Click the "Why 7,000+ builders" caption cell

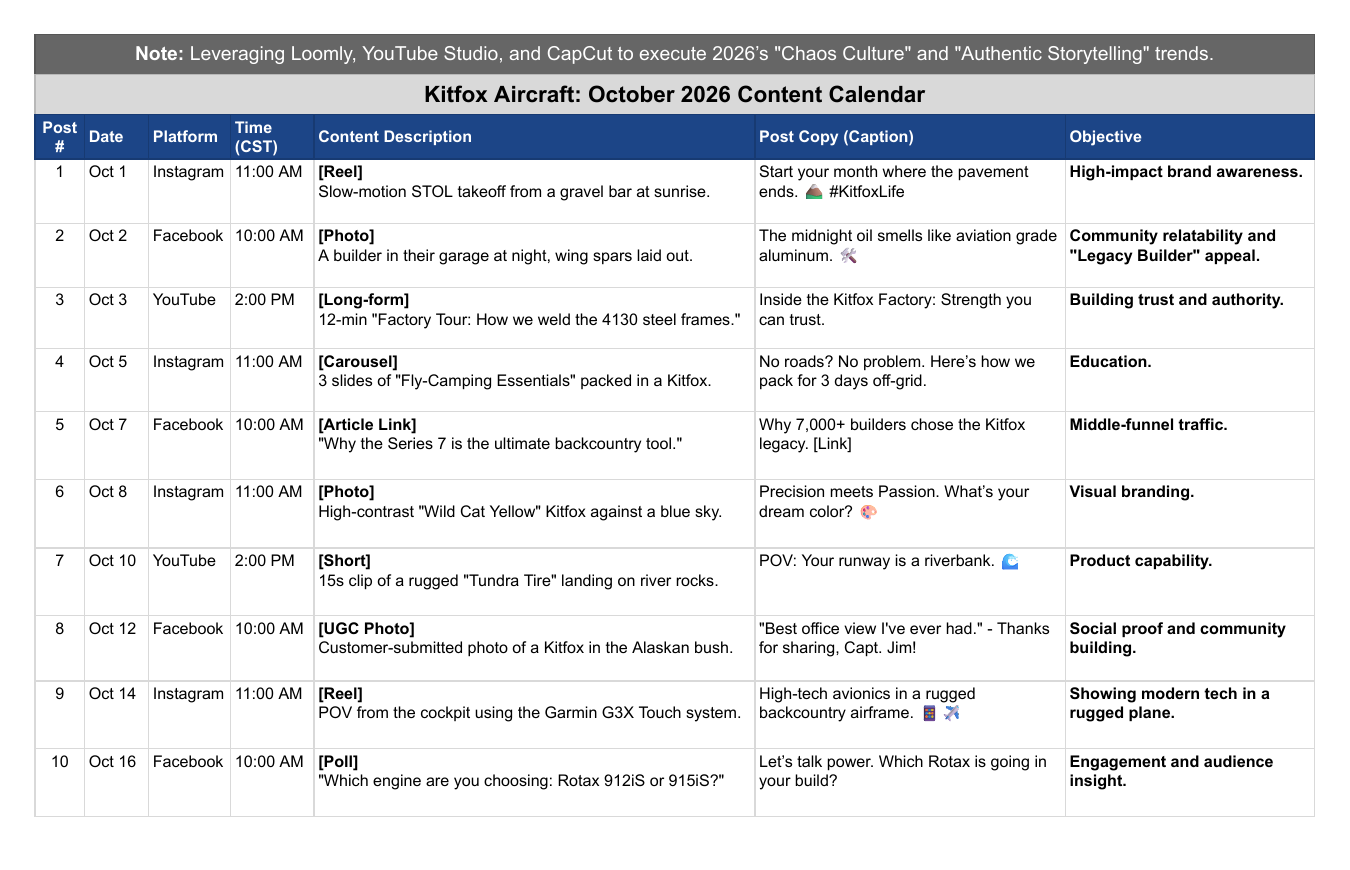click(910, 445)
